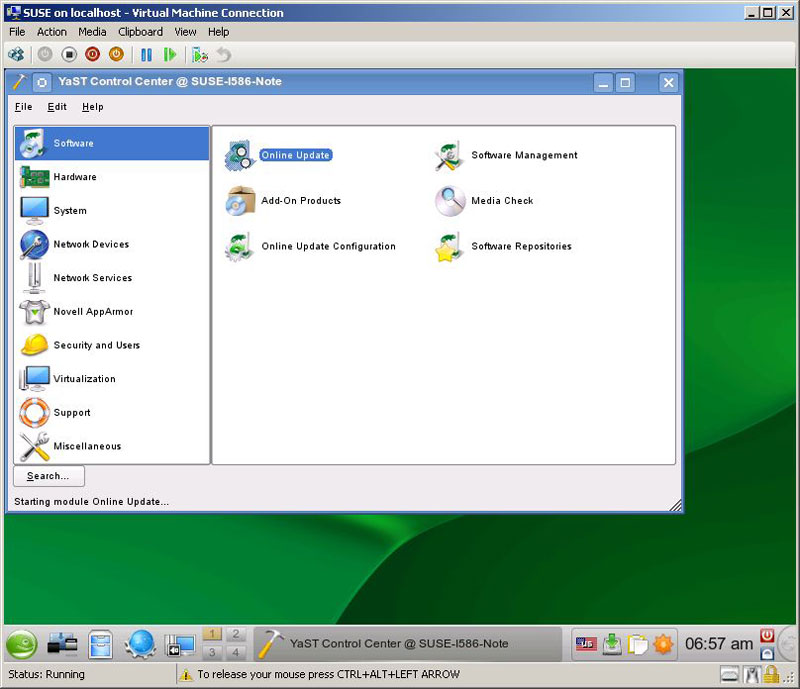
Task: Open the VM Connection Action menu
Action: pos(52,32)
